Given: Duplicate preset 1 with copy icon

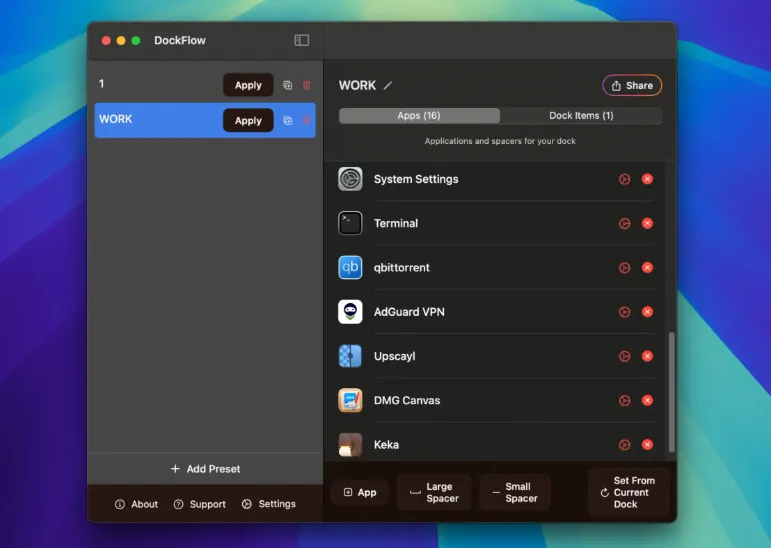Looking at the screenshot, I should 288,85.
